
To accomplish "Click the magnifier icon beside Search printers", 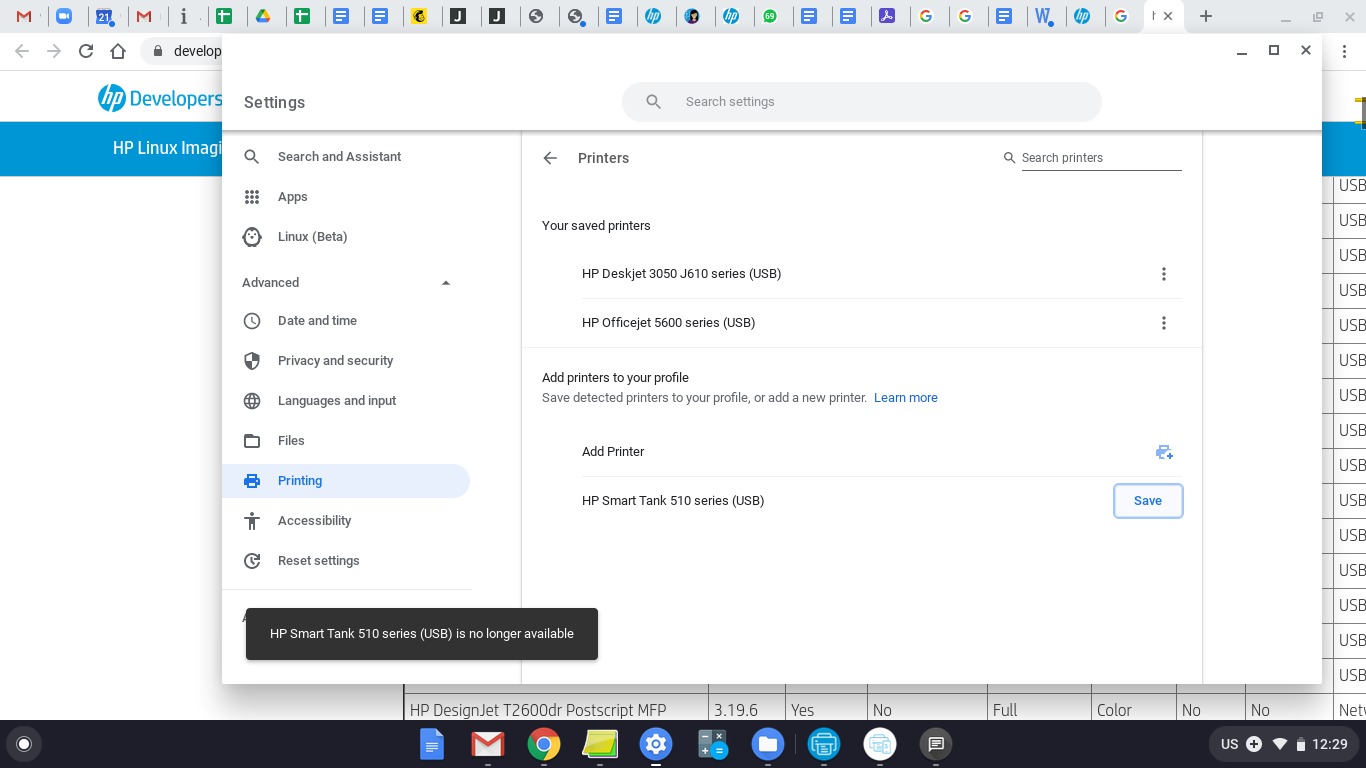I will (1009, 158).
